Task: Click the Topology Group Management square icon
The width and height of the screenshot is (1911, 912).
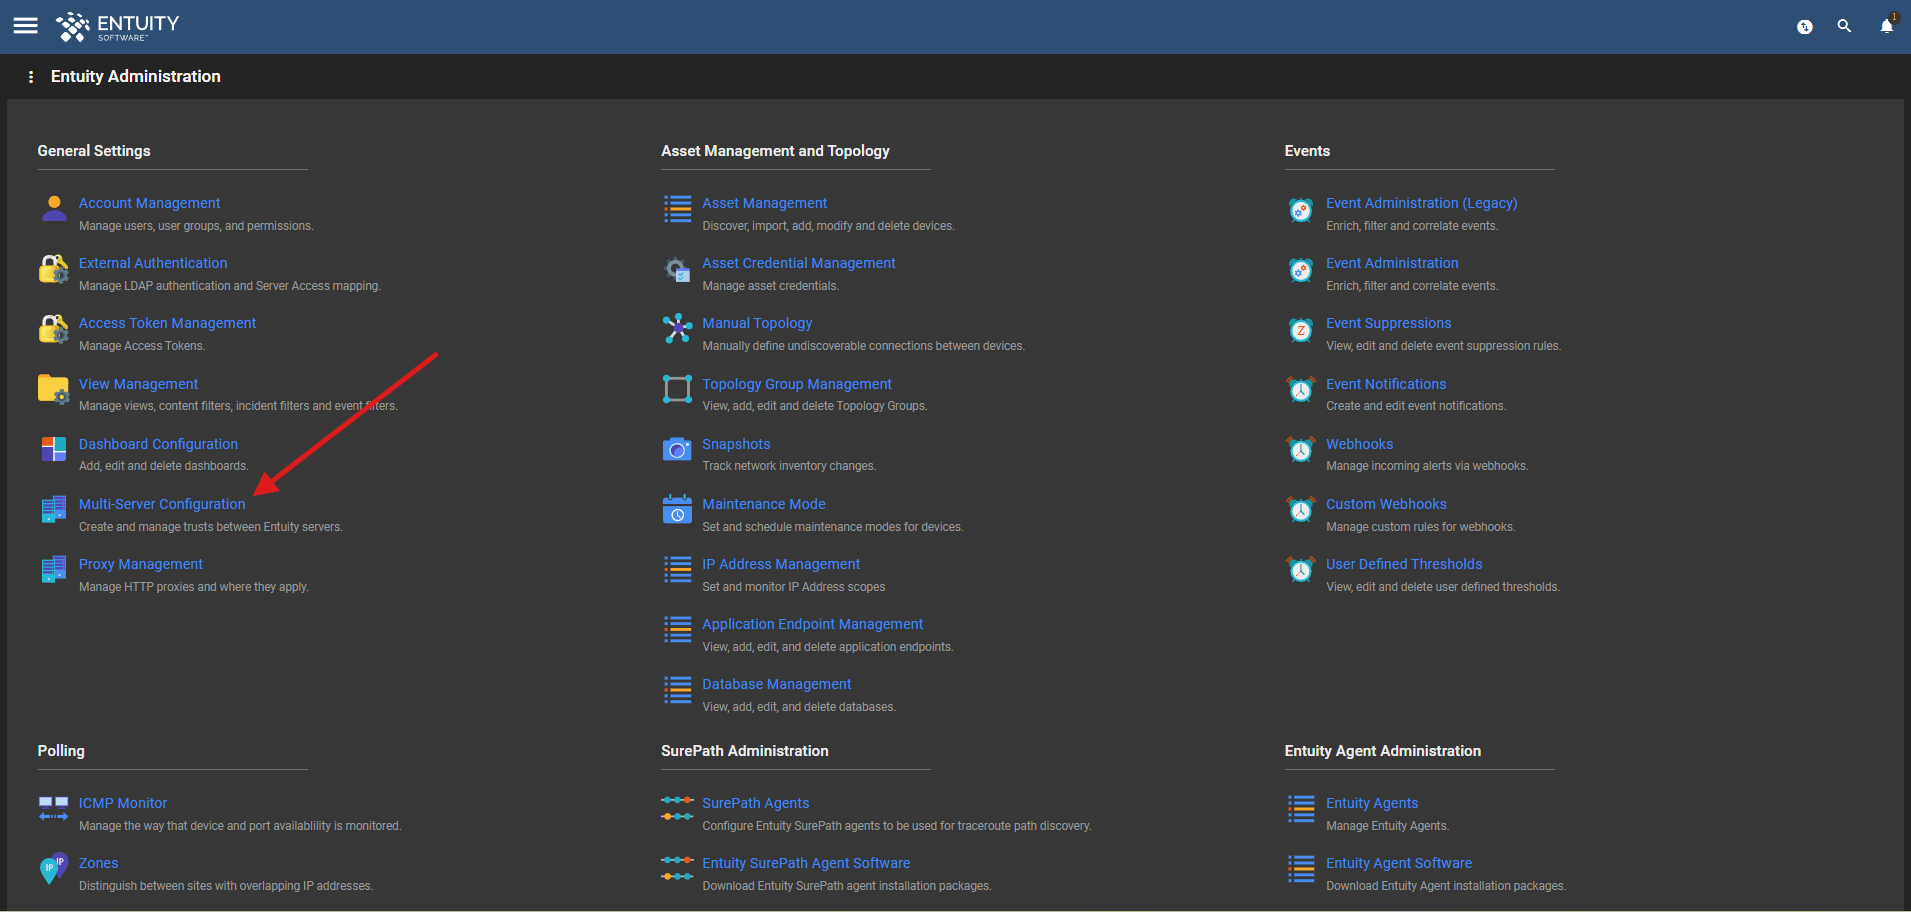Action: pos(678,389)
